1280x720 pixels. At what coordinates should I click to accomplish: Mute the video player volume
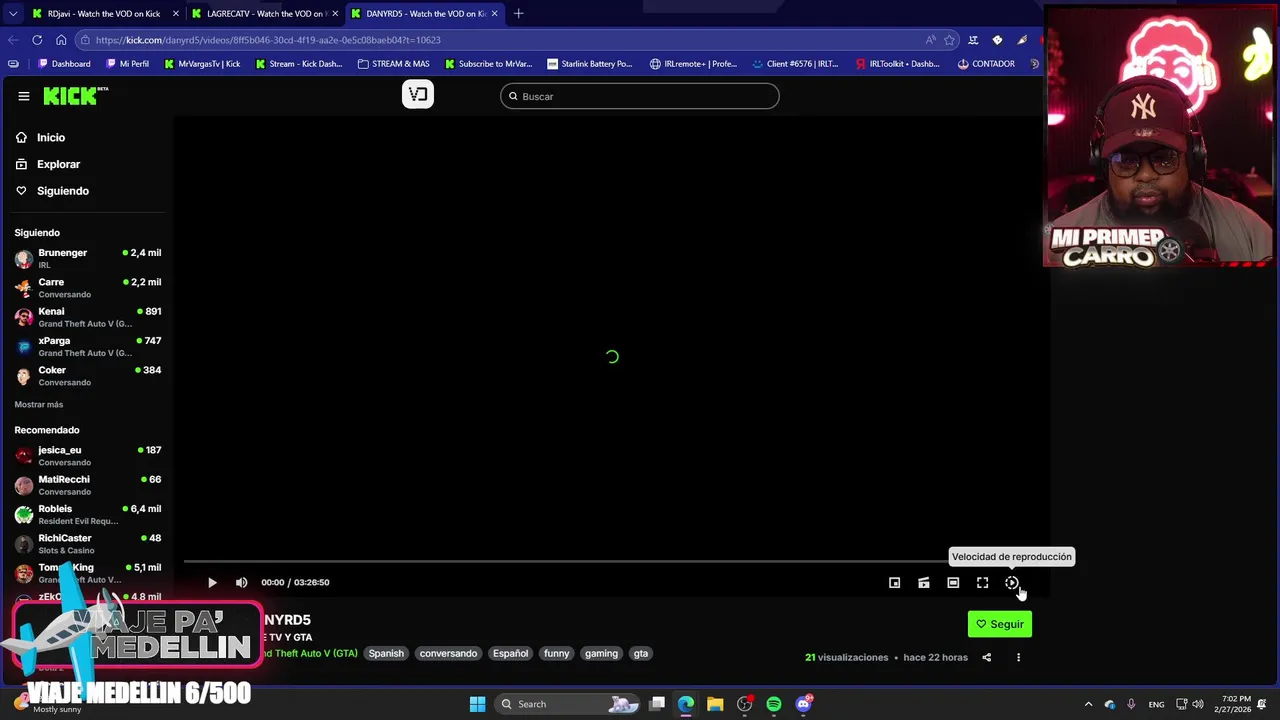tap(241, 582)
